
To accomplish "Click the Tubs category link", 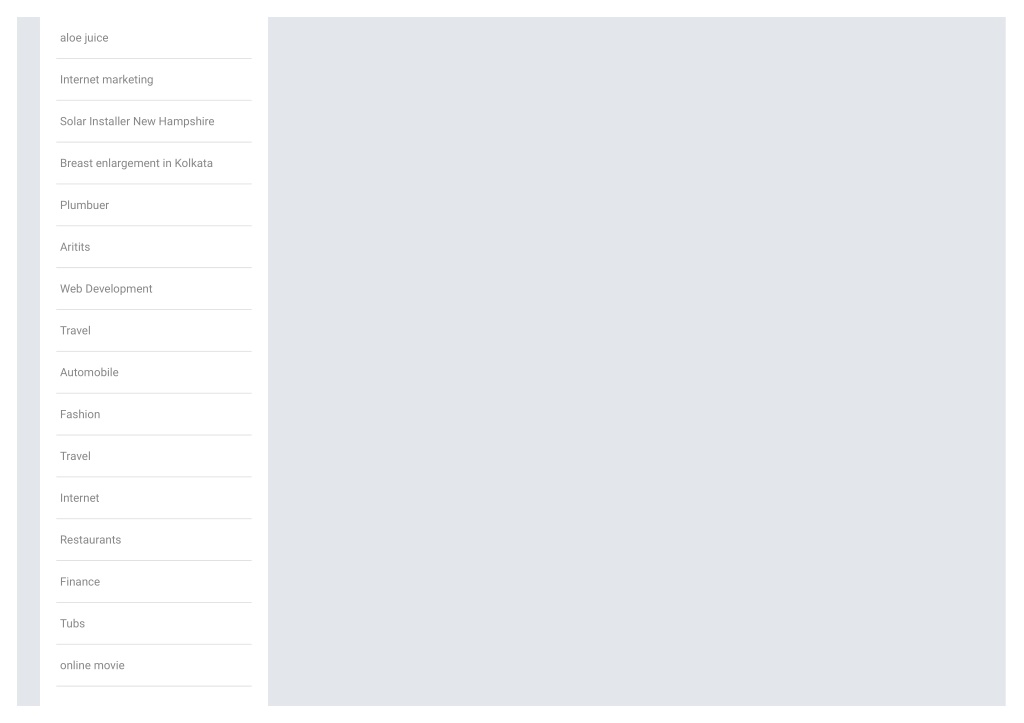I will pyautogui.click(x=72, y=623).
